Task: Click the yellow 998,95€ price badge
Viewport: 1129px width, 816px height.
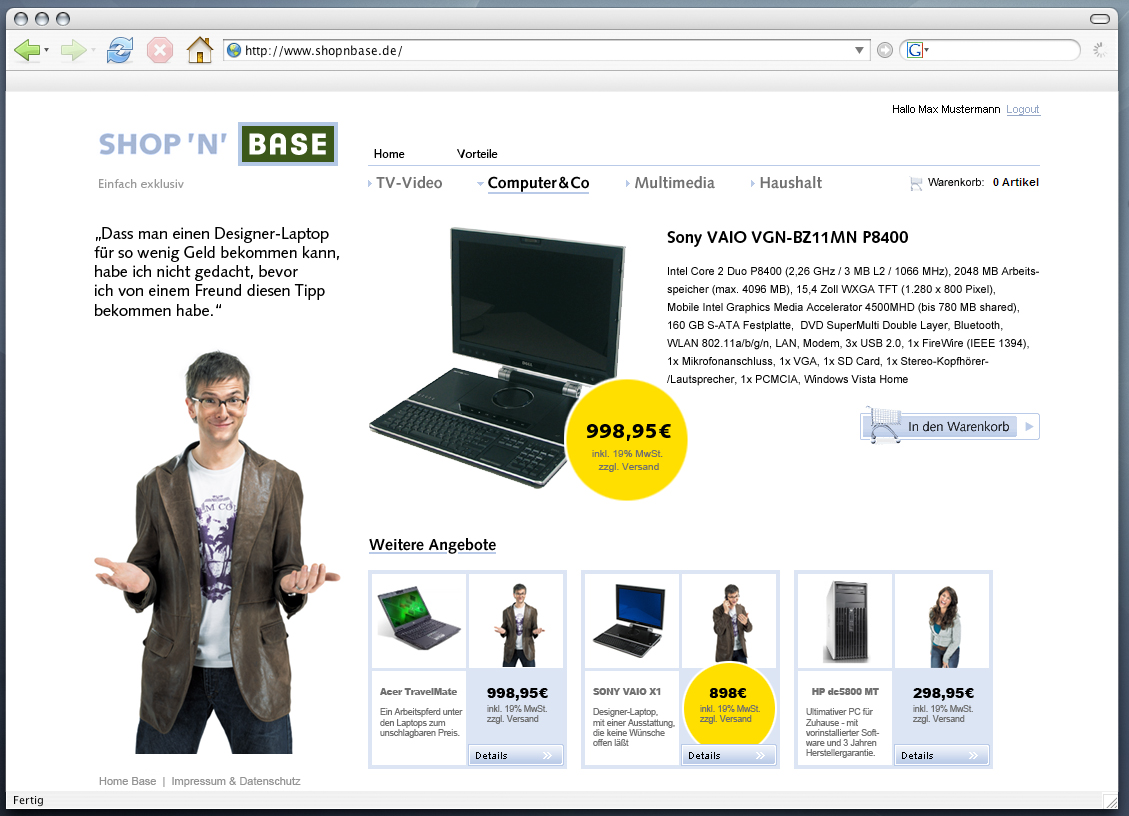Action: point(628,439)
